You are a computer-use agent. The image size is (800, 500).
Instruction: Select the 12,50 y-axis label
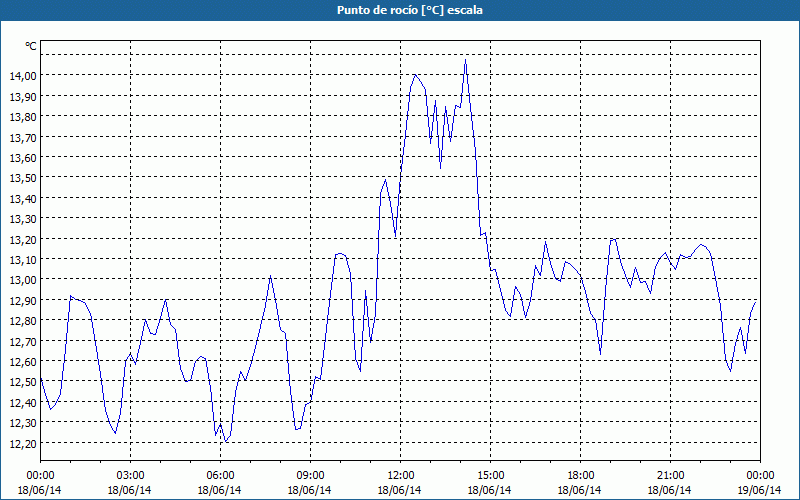(x=23, y=382)
